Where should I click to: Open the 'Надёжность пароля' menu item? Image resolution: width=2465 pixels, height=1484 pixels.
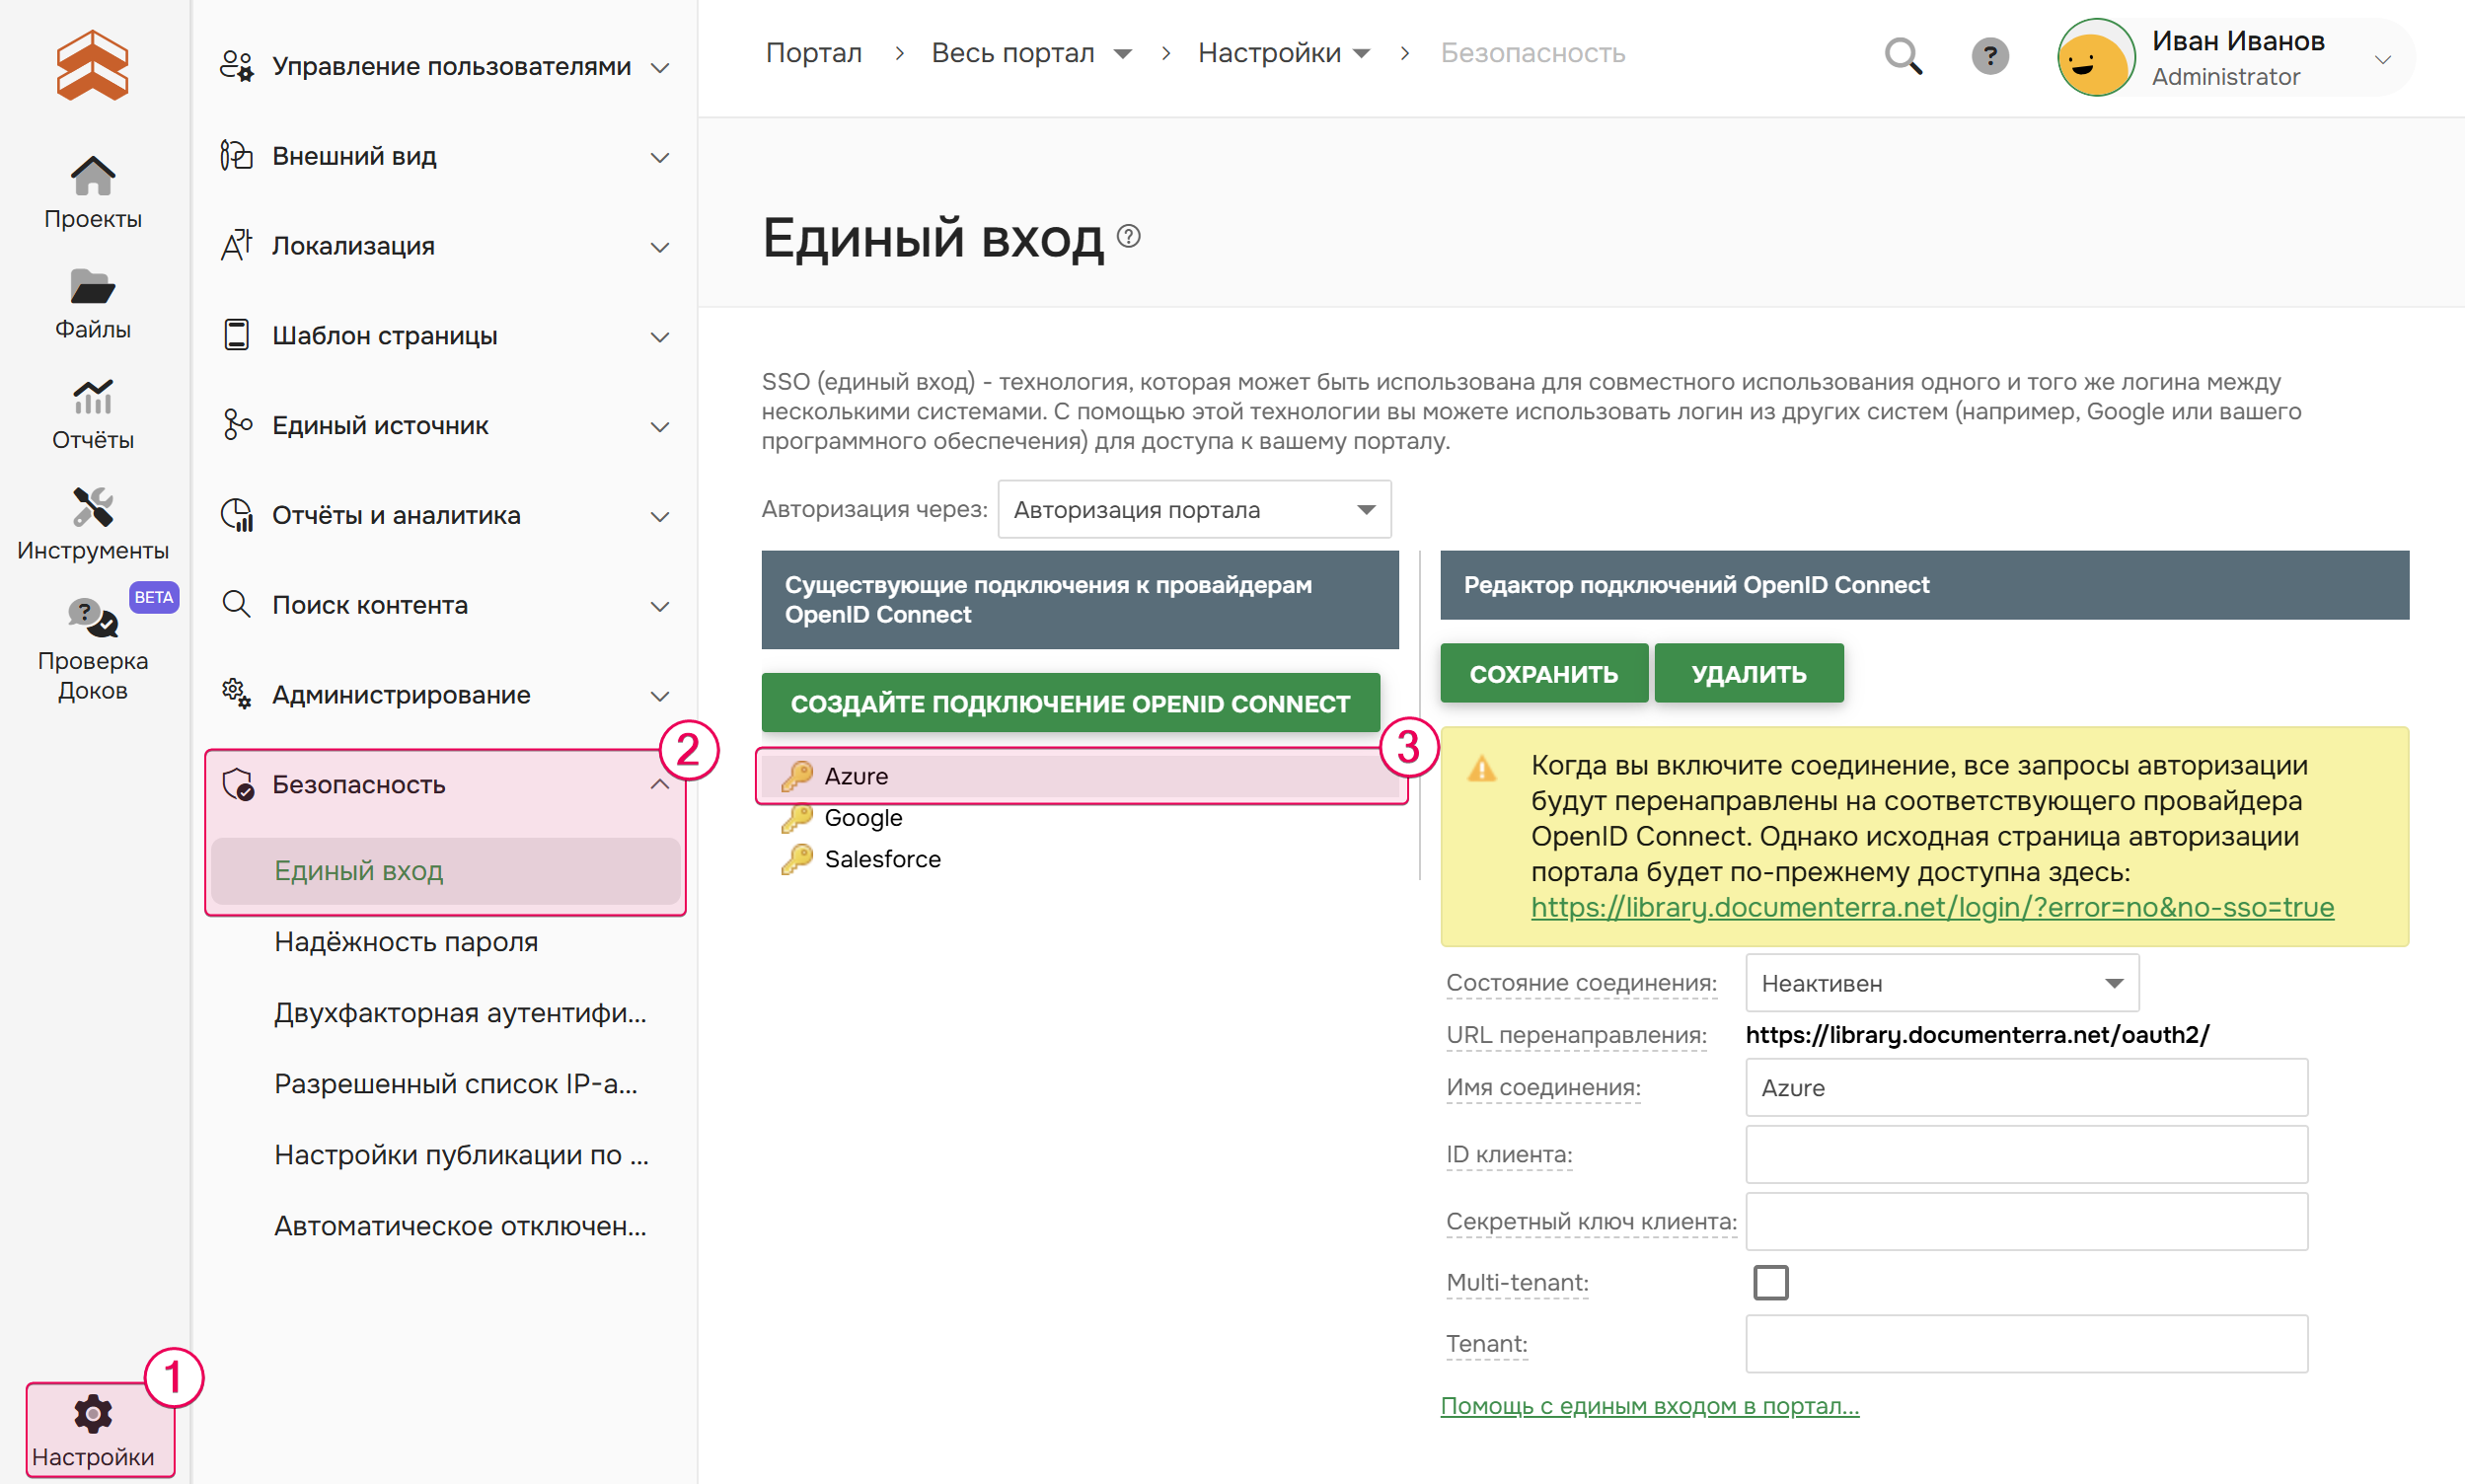coord(406,942)
